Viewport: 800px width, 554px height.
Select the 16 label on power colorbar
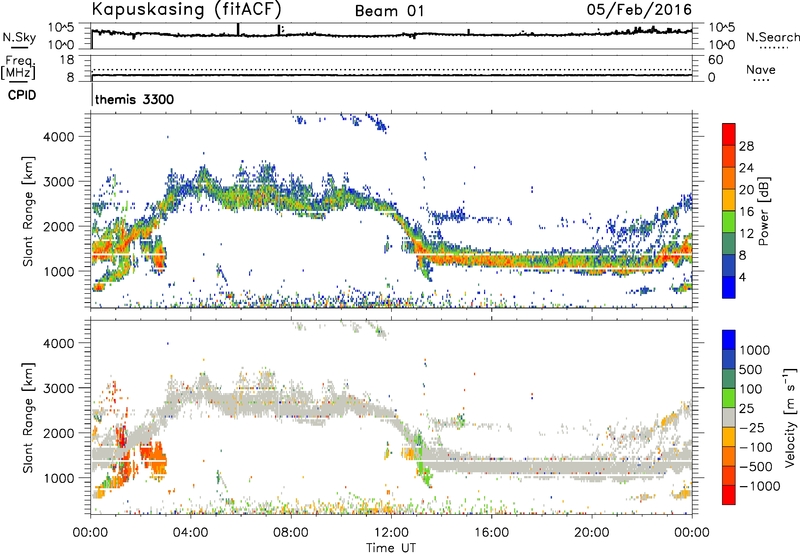746,212
